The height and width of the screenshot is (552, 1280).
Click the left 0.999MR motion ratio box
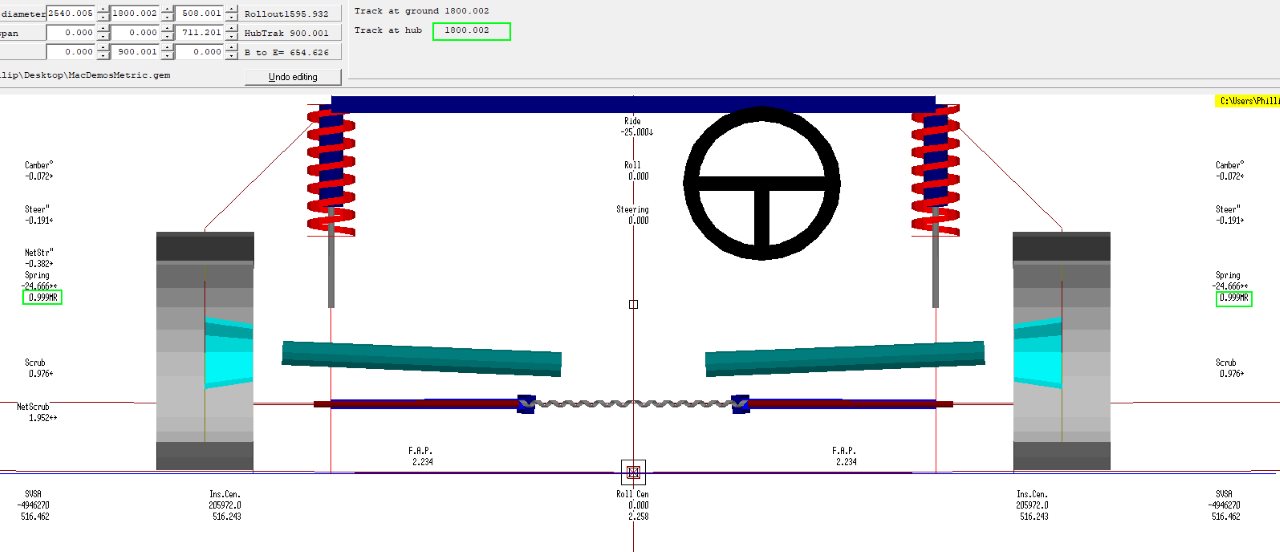click(43, 298)
